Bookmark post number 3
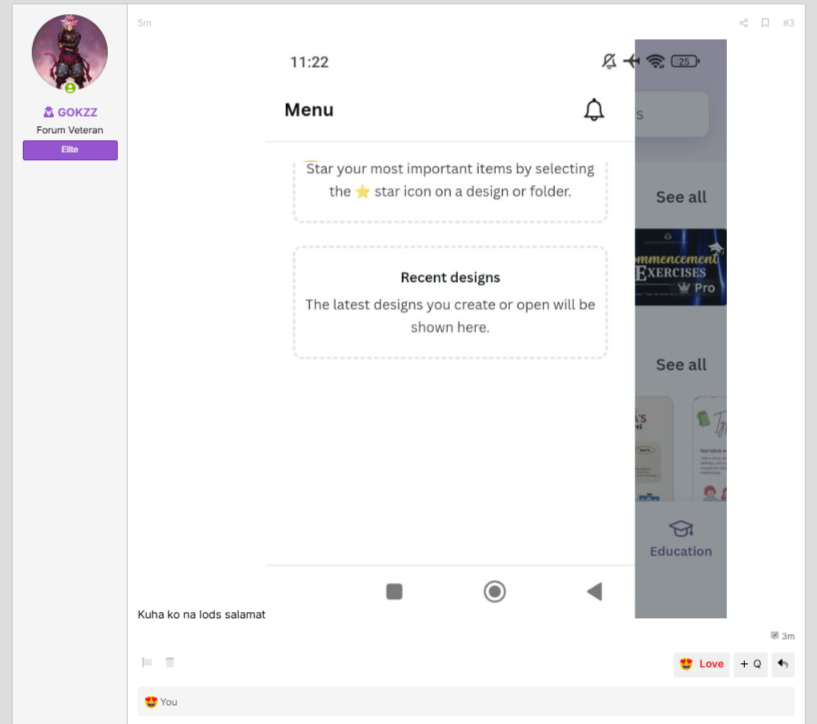 point(765,23)
